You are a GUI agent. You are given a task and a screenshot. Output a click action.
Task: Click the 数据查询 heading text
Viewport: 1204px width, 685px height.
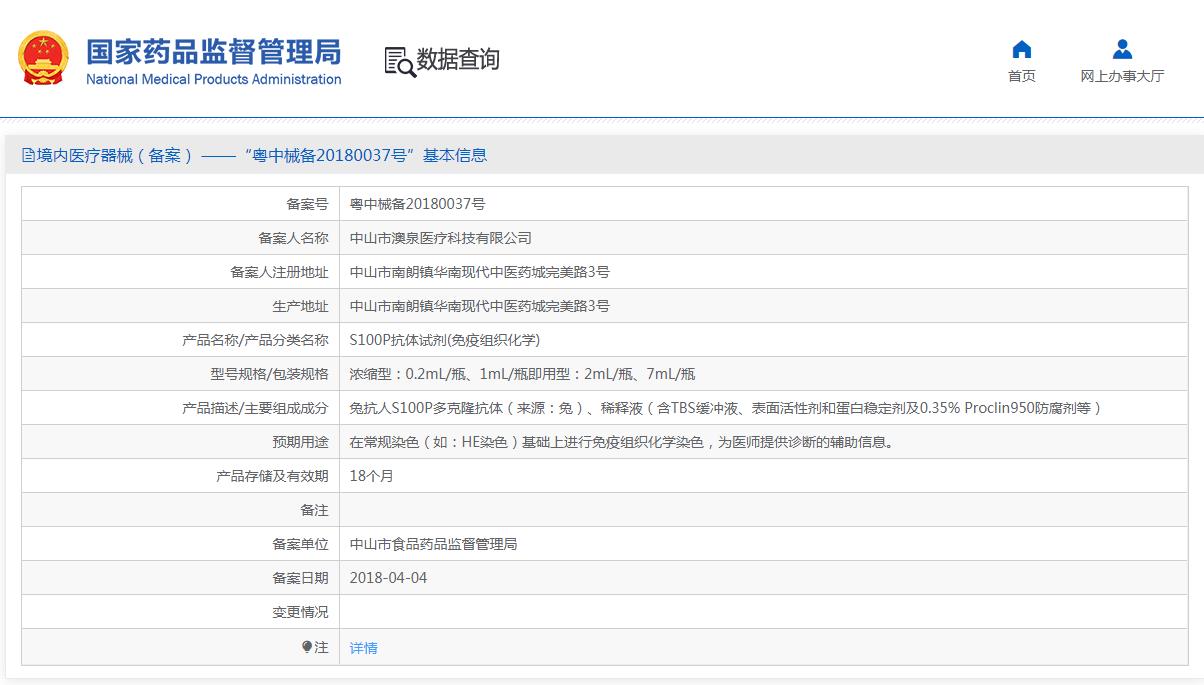(x=458, y=60)
